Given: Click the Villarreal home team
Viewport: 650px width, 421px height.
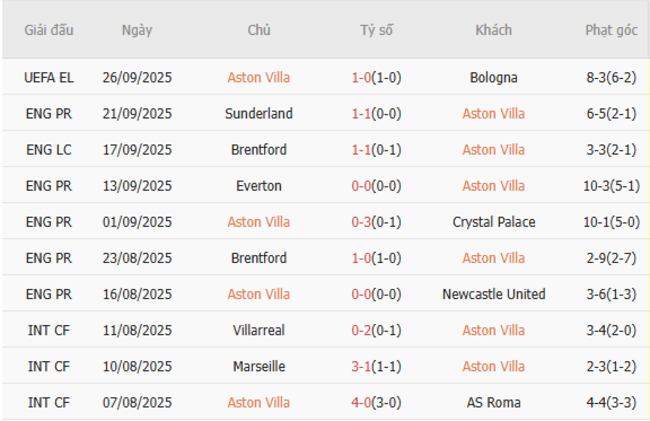Looking at the screenshot, I should pyautogui.click(x=259, y=330).
